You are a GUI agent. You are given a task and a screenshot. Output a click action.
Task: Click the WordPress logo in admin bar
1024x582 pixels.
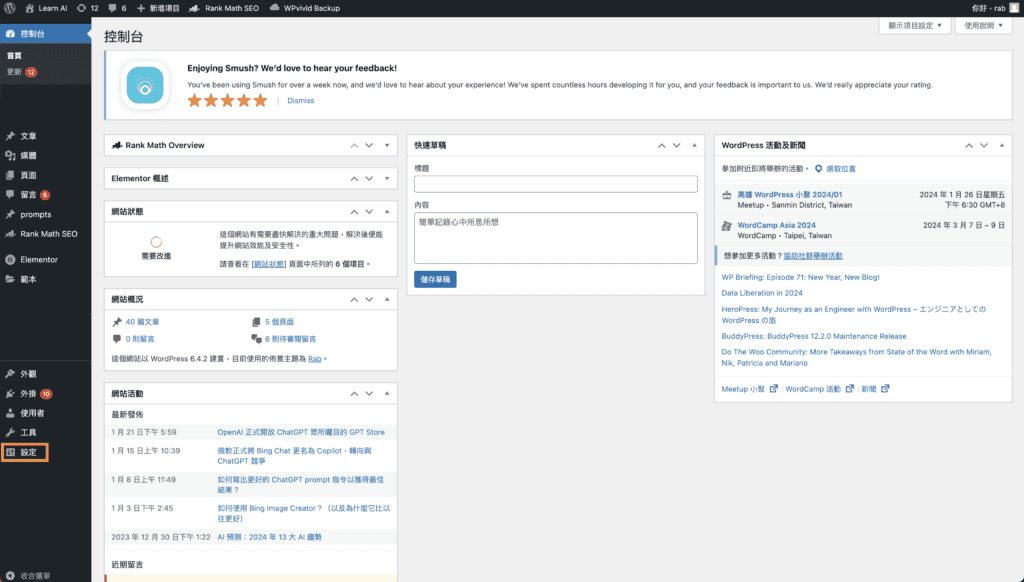tap(9, 8)
